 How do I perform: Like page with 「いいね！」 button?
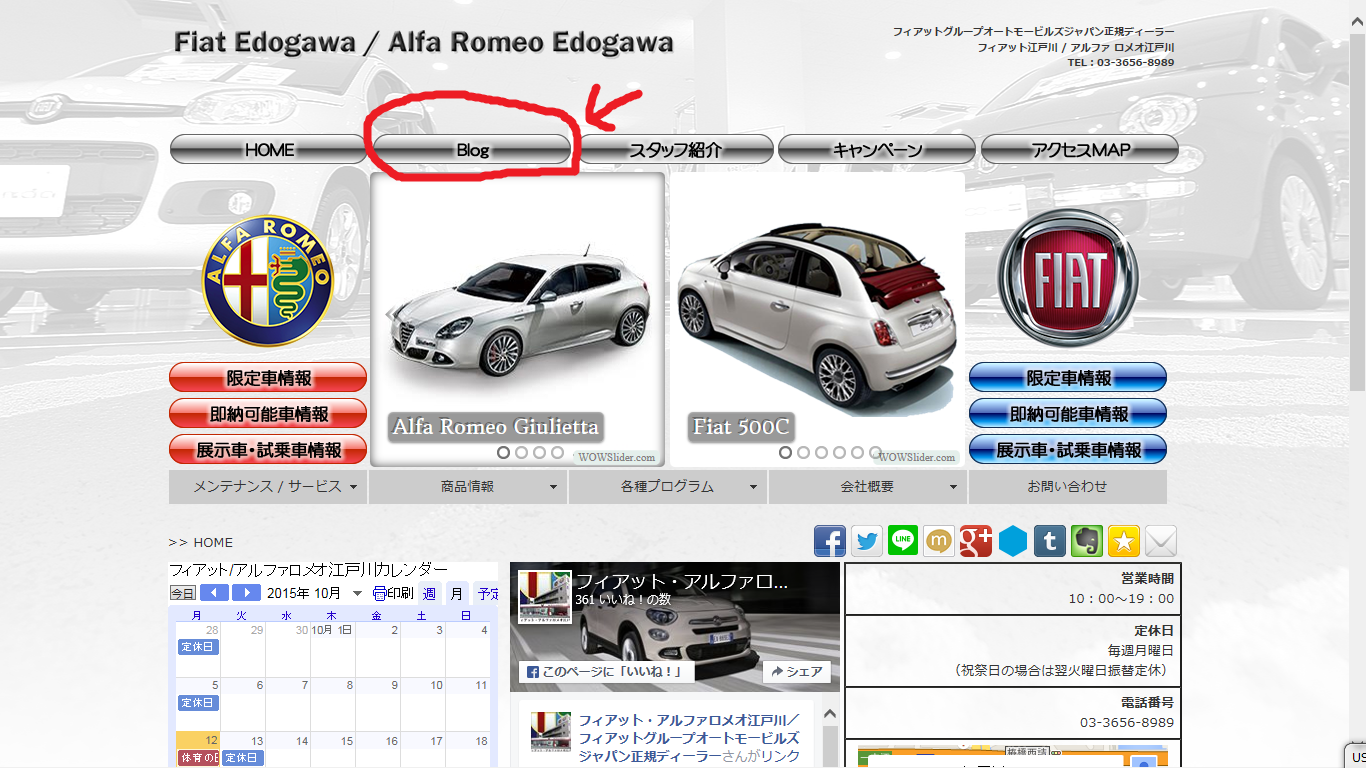606,672
